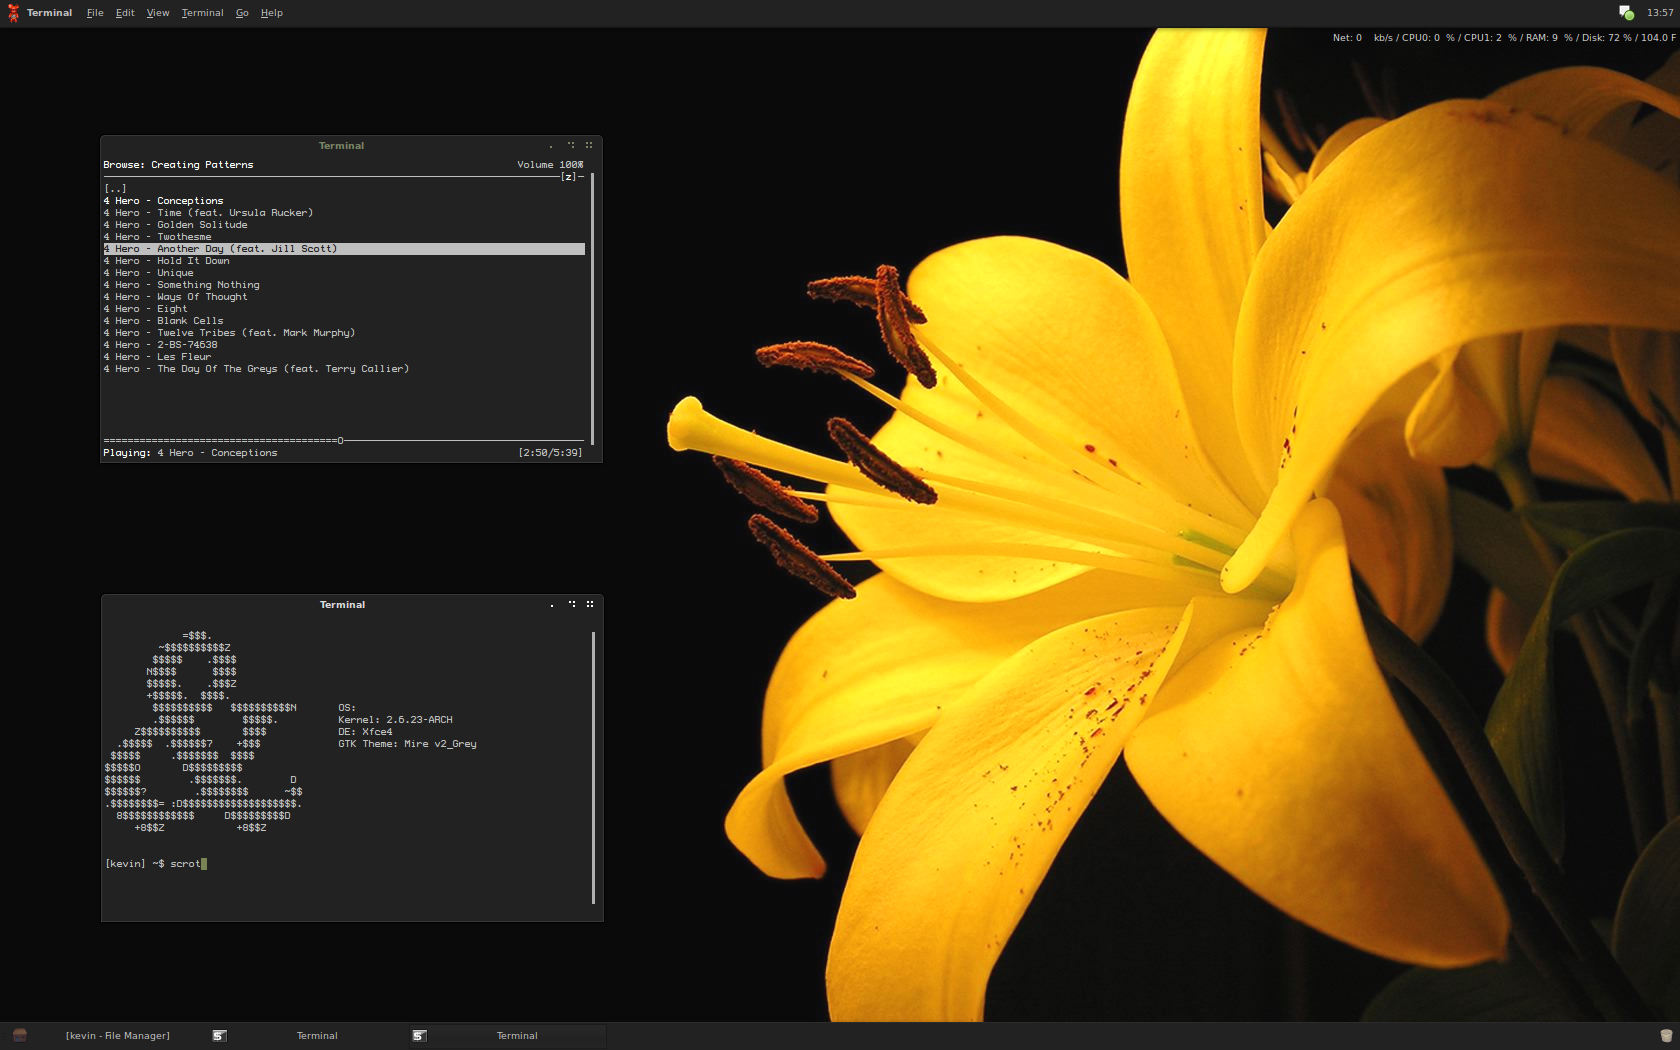Click the first Terminal icon in the taskbar
This screenshot has height=1050, width=1680.
(x=219, y=1036)
